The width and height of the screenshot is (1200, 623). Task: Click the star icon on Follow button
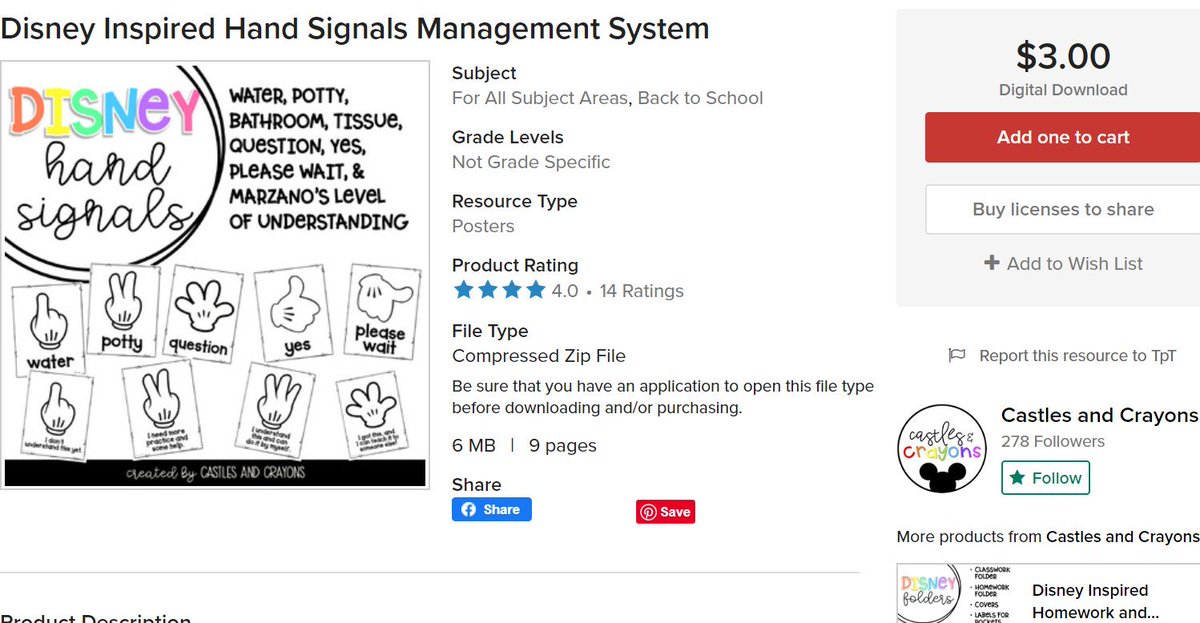pos(1017,478)
